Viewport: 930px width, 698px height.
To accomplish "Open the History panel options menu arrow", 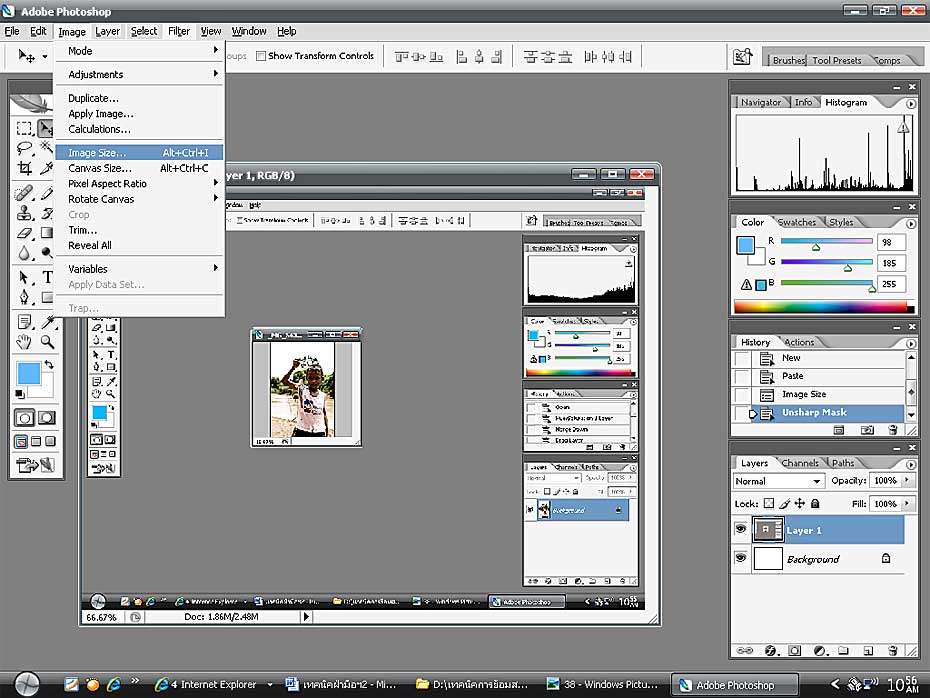I will (x=910, y=343).
